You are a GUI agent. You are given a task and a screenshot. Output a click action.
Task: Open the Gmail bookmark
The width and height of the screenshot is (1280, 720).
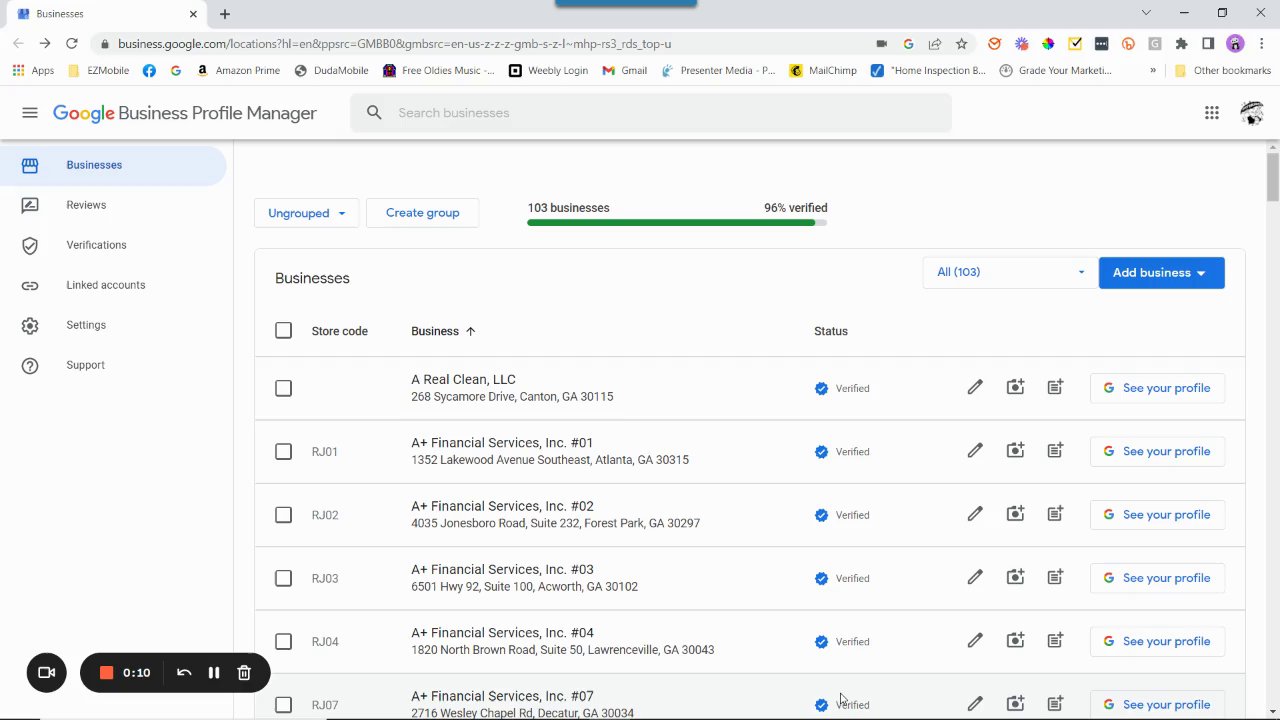tap(625, 71)
